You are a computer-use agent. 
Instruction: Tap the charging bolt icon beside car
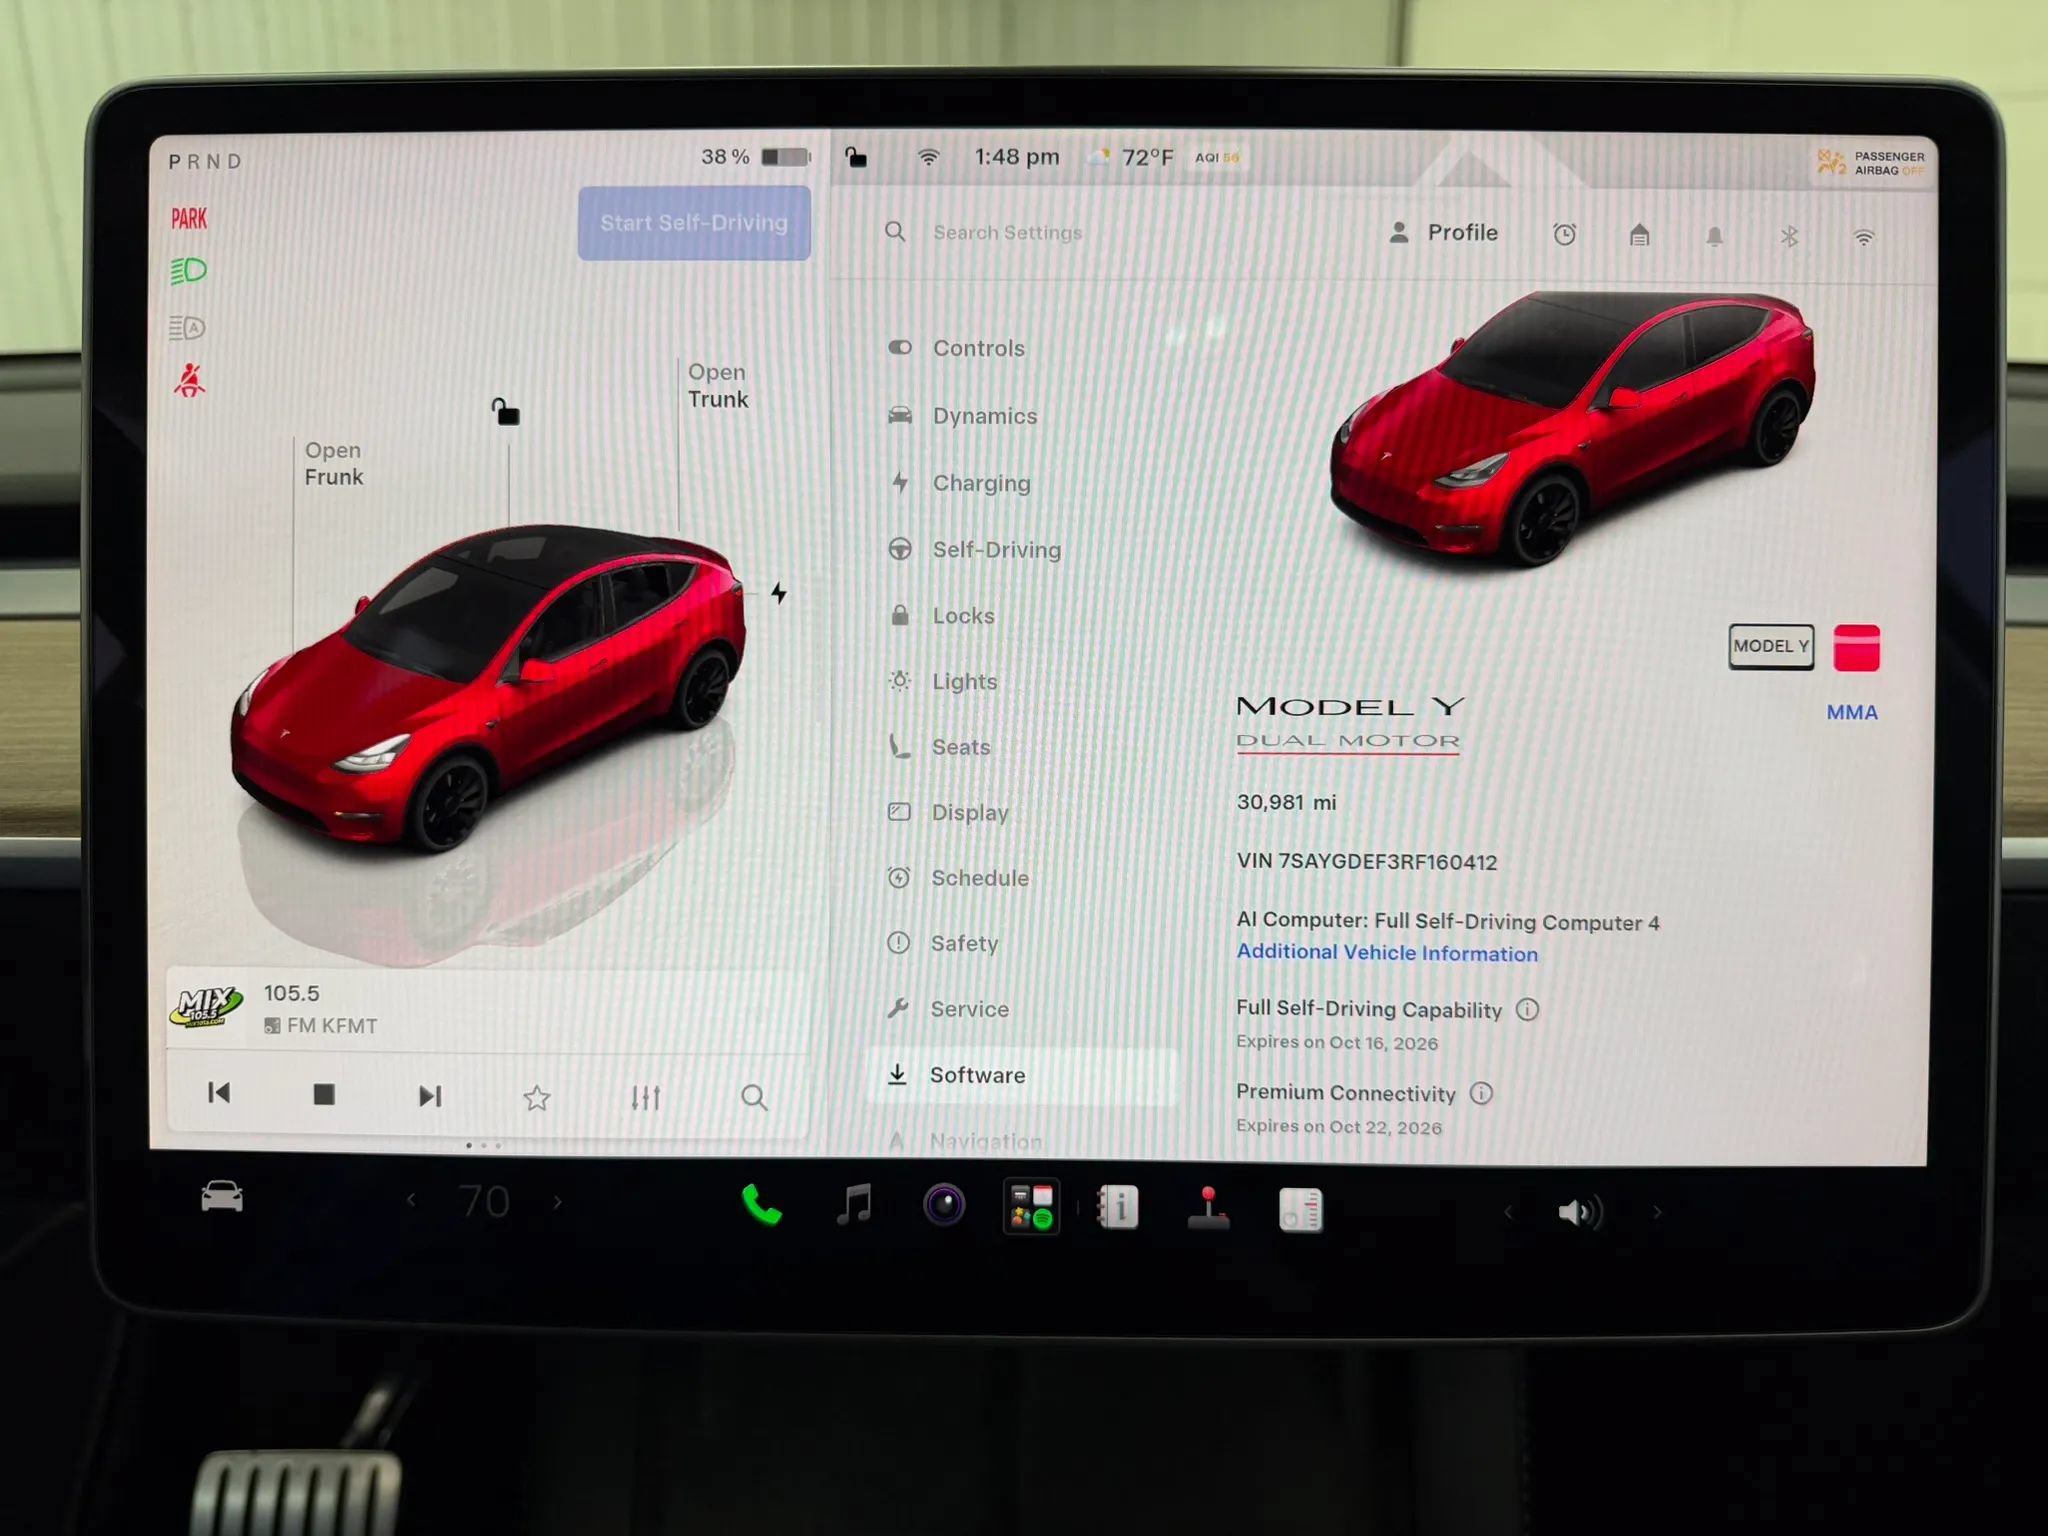(x=779, y=593)
